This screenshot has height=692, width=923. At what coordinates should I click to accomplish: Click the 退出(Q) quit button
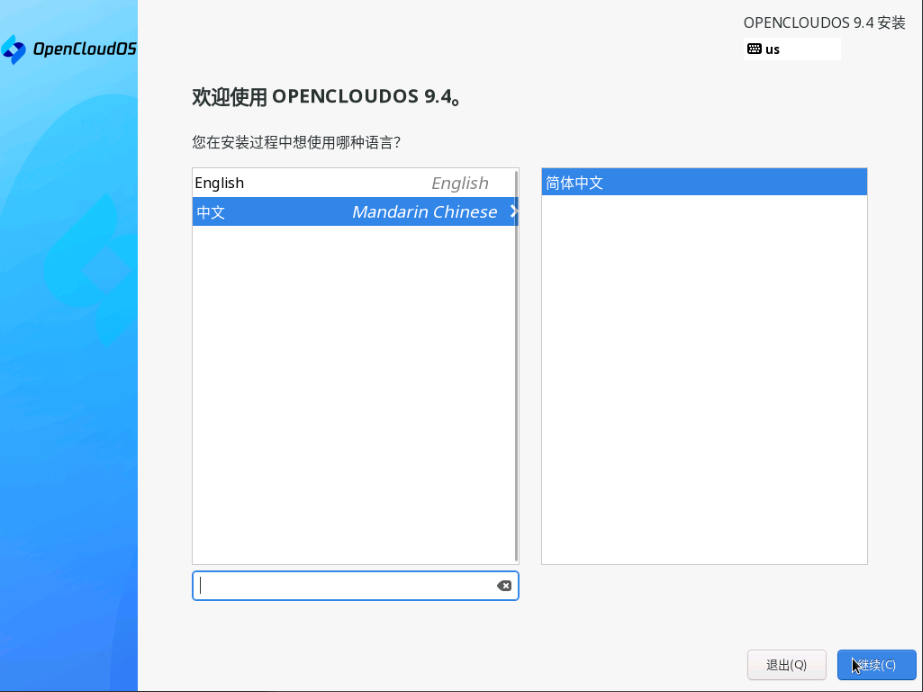tap(786, 665)
